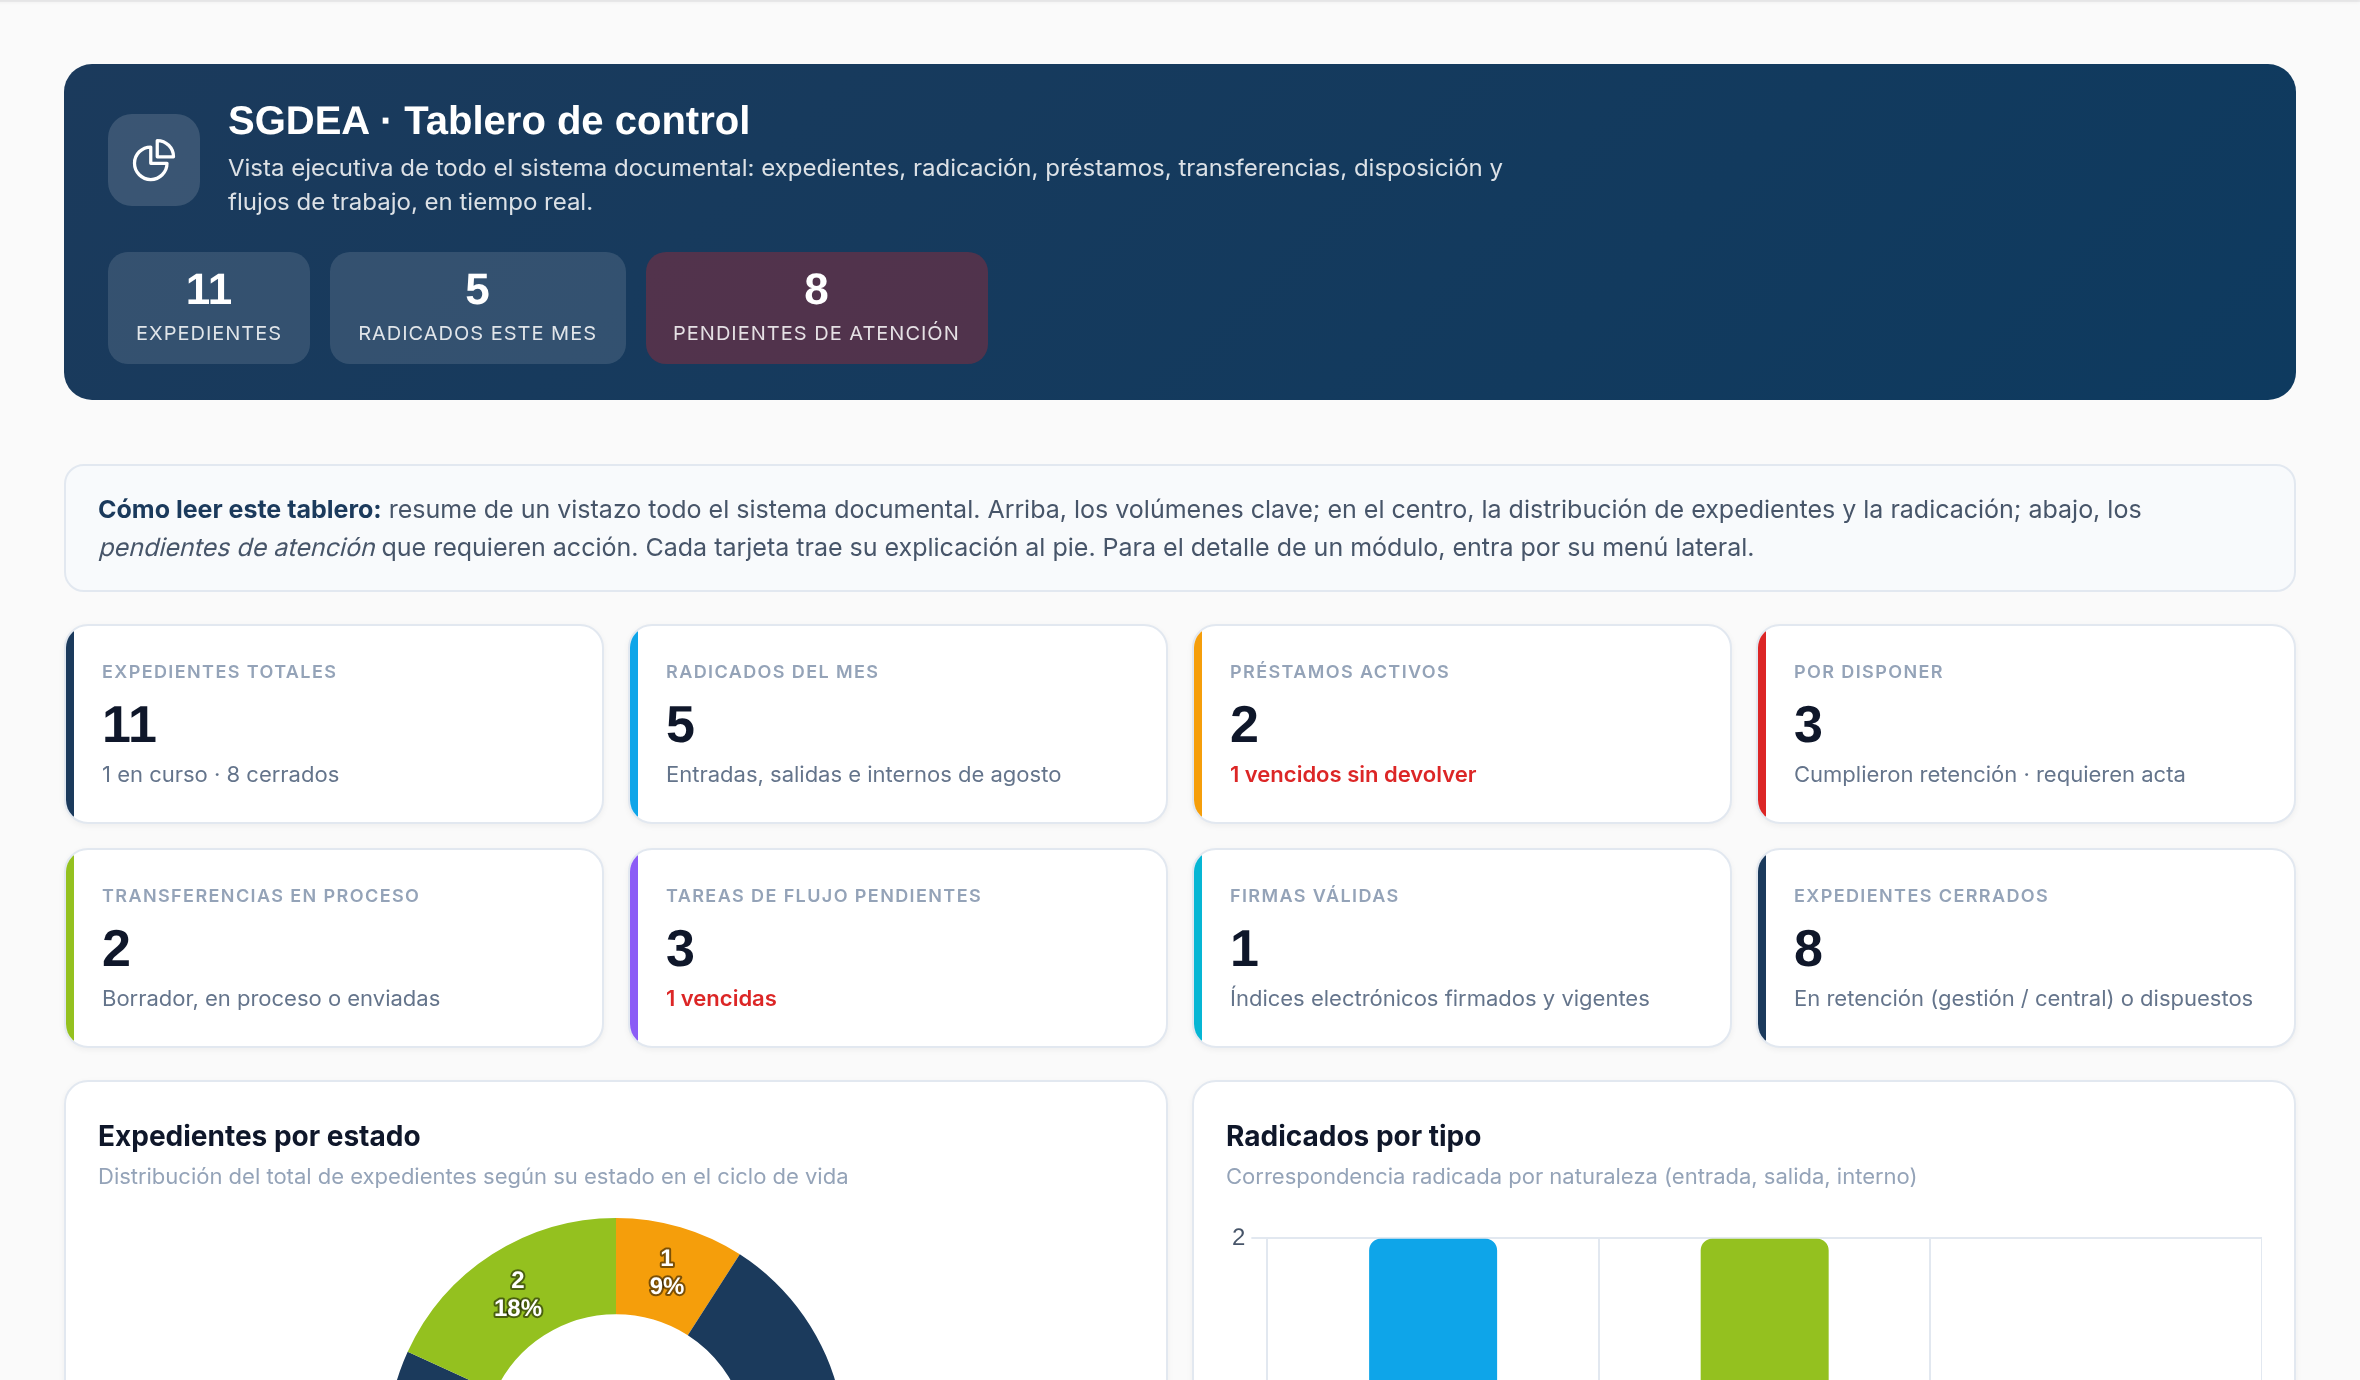Click '1 en curso · 8 cerrados' text
Image resolution: width=2360 pixels, height=1380 pixels.
pos(220,774)
